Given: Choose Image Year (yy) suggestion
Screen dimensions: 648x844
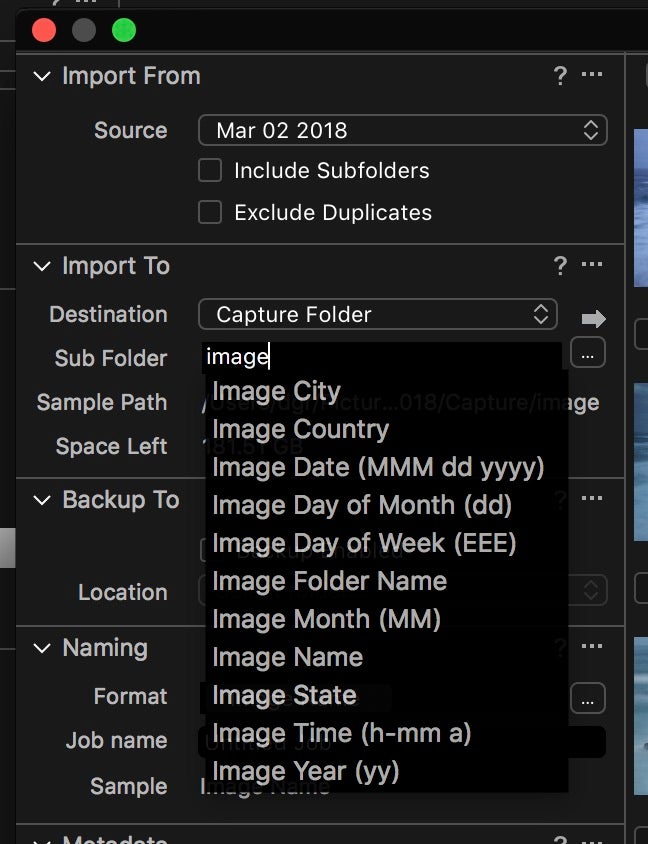Looking at the screenshot, I should (x=386, y=771).
